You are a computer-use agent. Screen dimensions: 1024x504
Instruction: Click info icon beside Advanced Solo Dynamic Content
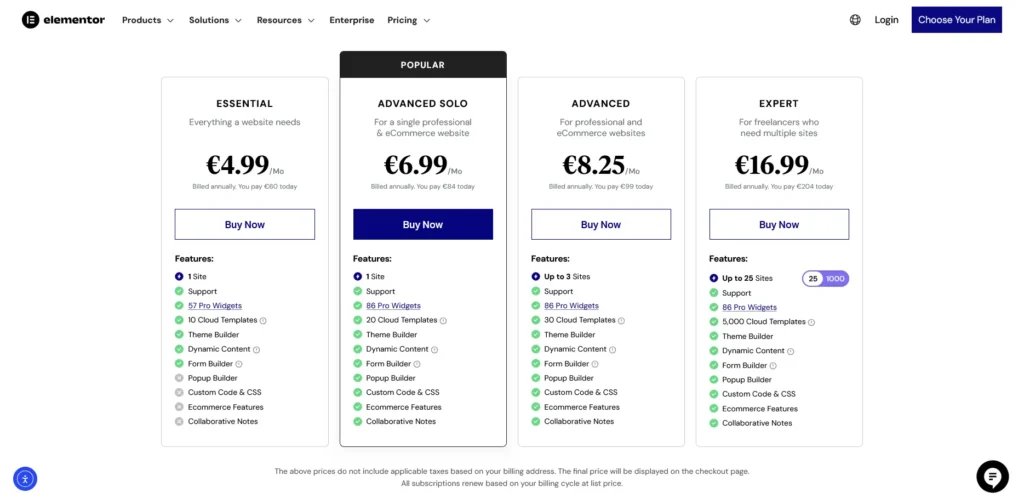pos(434,349)
